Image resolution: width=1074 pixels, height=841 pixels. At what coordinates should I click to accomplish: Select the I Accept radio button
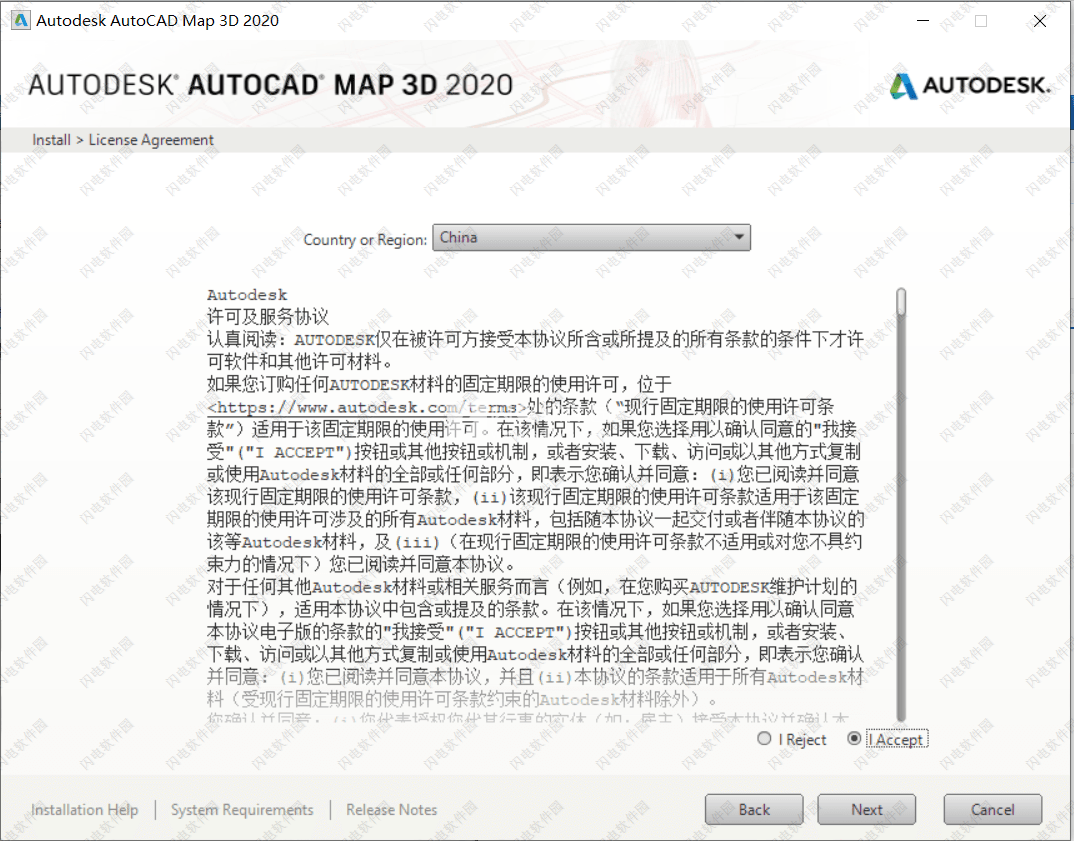pos(854,738)
